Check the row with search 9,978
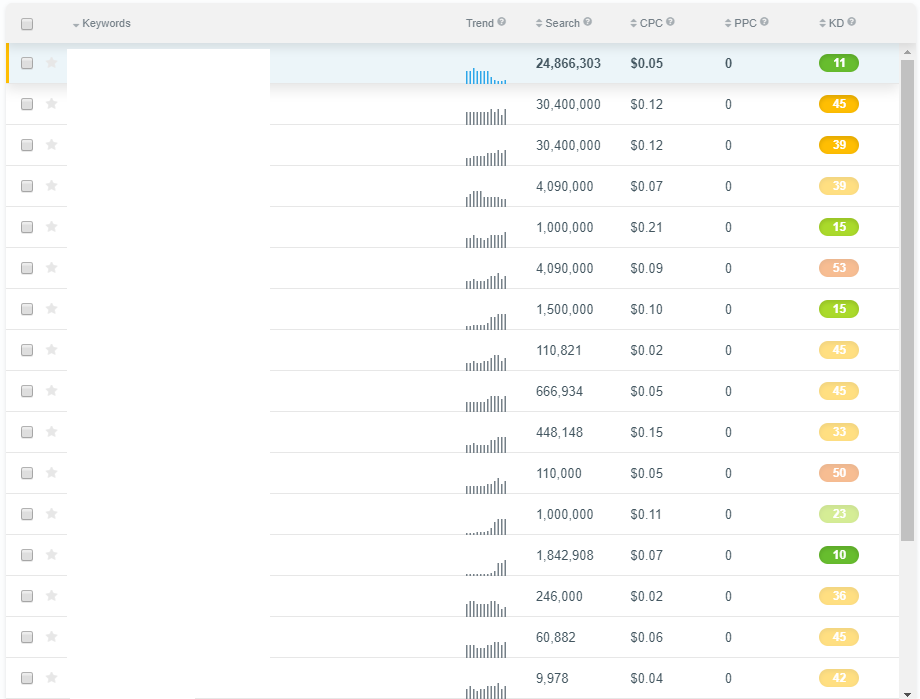The width and height of the screenshot is (920, 699). [x=27, y=678]
